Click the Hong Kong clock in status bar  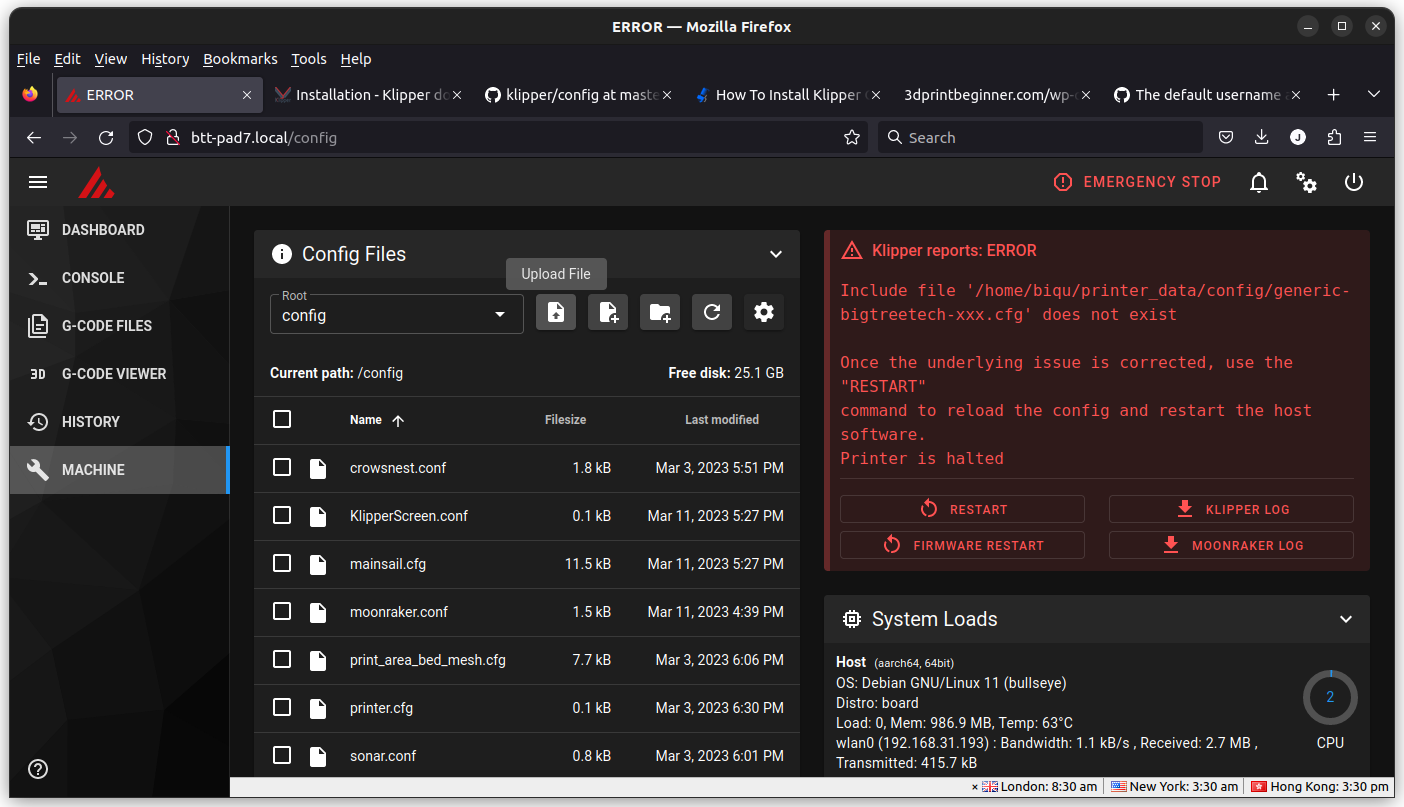[x=1319, y=787]
